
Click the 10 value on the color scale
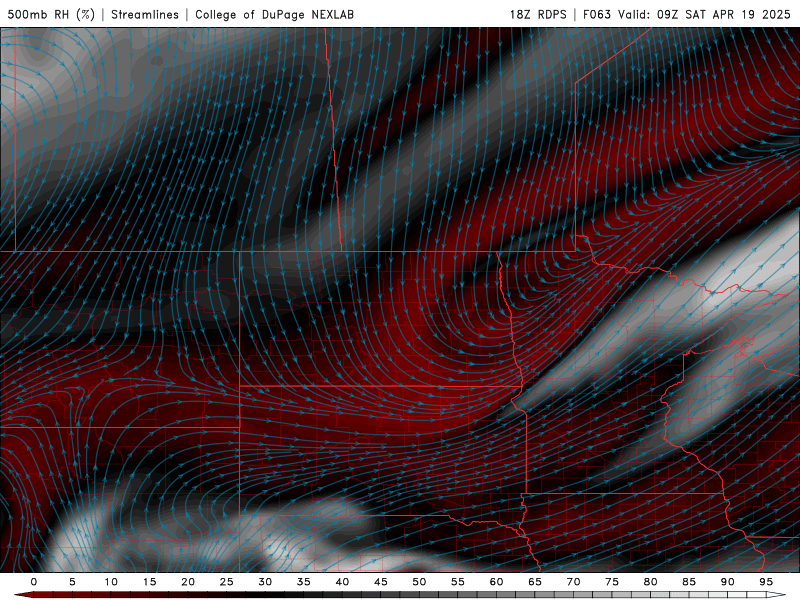click(x=111, y=582)
